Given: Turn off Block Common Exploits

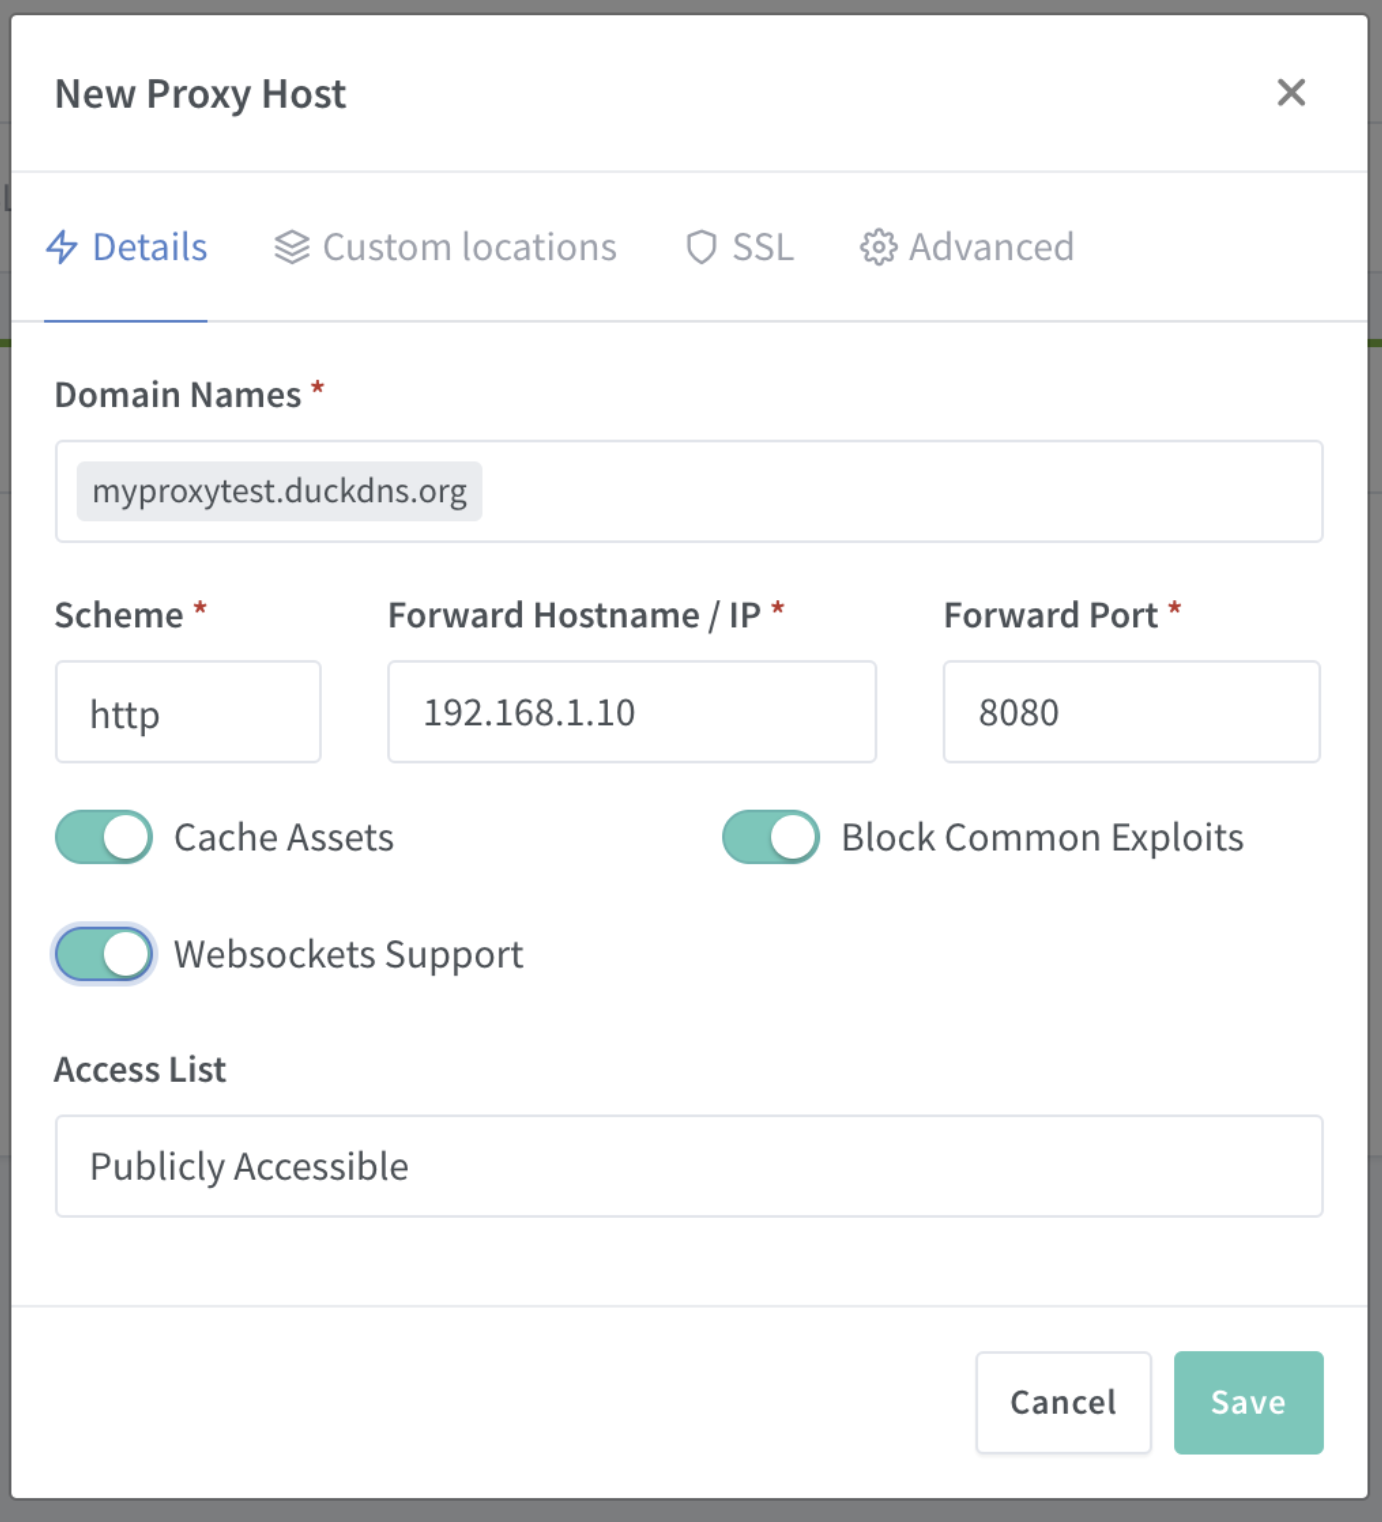Looking at the screenshot, I should pyautogui.click(x=771, y=837).
